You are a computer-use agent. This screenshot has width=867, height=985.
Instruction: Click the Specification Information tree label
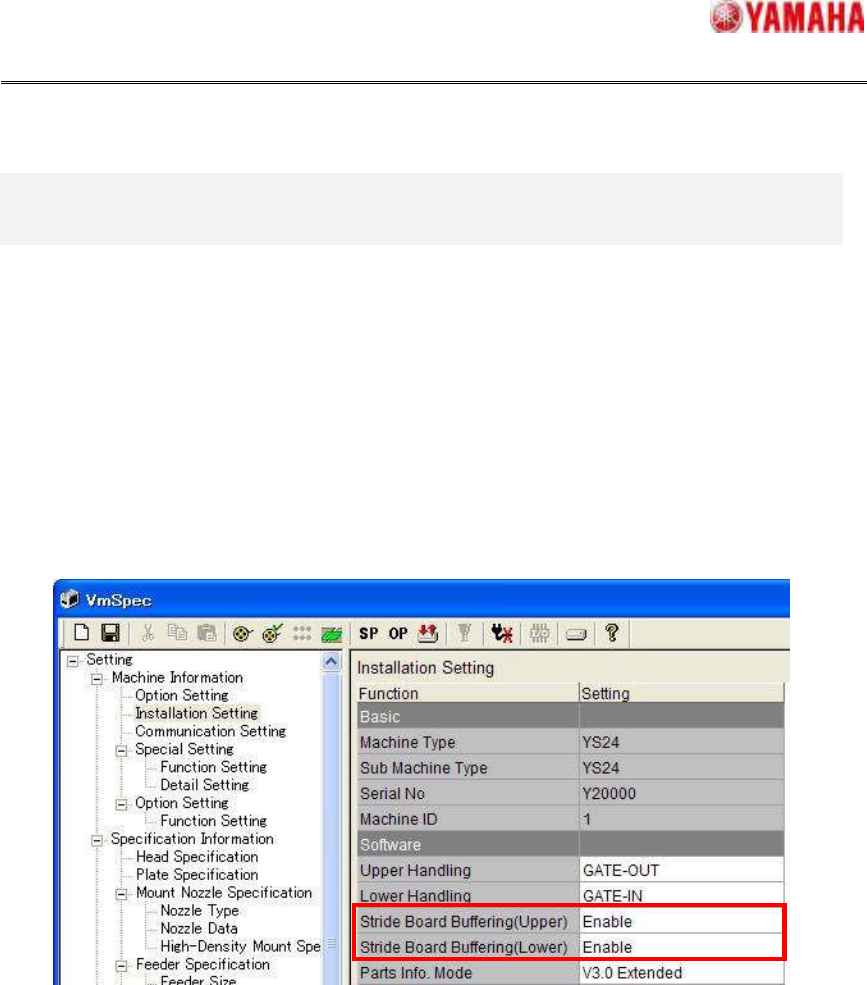192,839
